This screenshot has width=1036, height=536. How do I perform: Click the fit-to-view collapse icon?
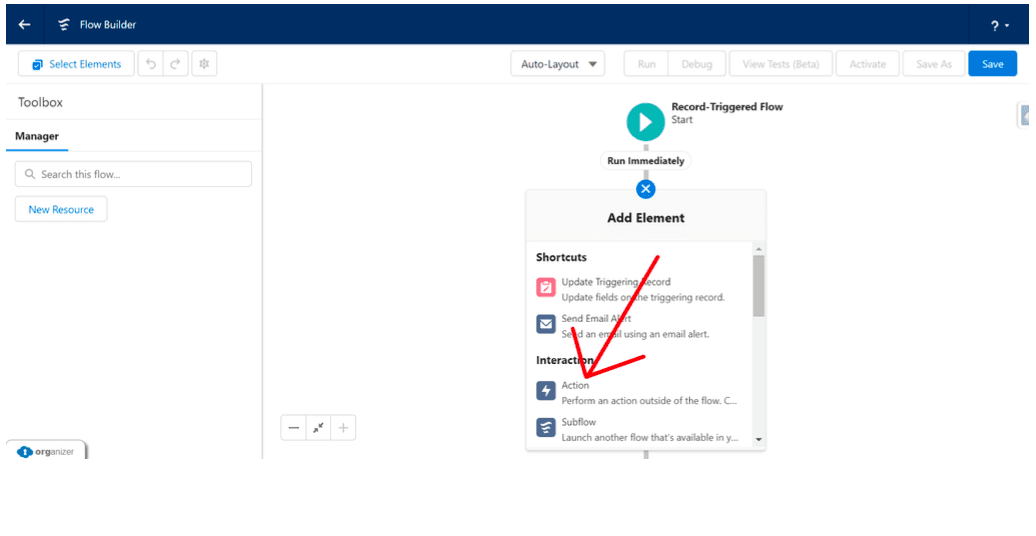click(x=318, y=428)
